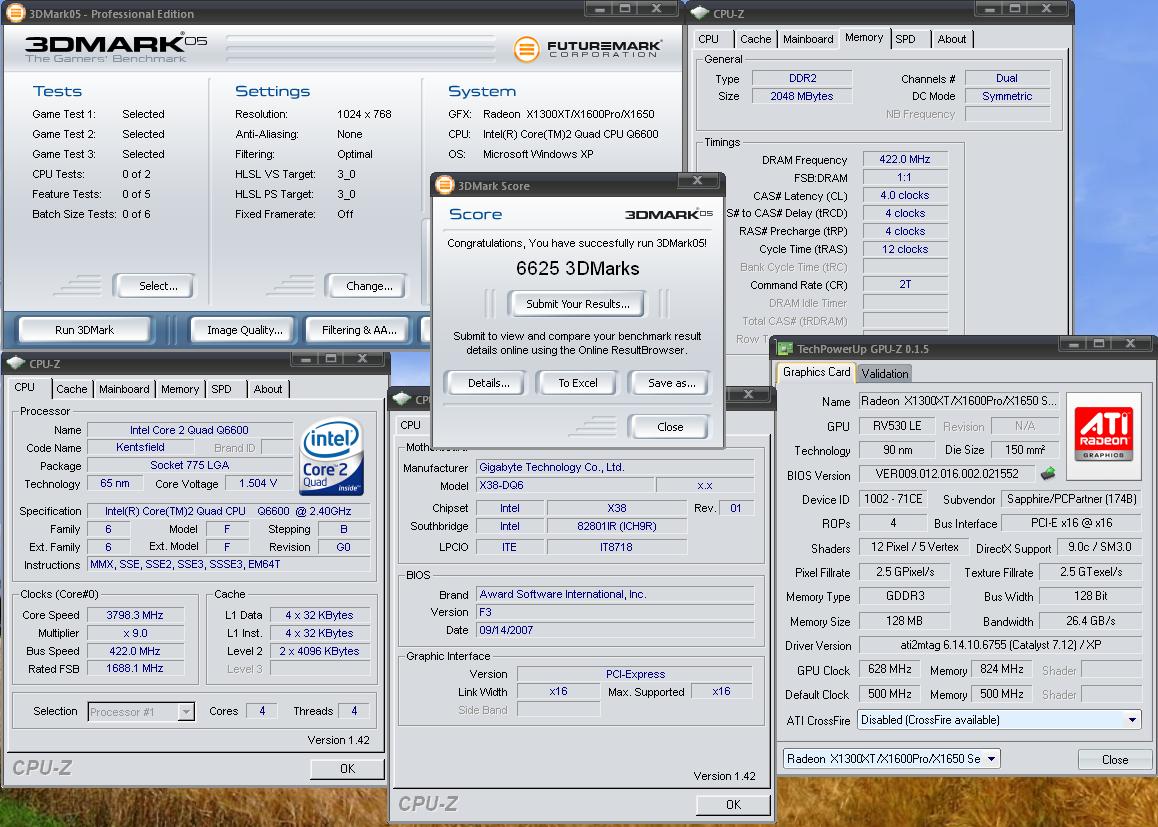Switch to the SPD tab in bottom-left CPU-Z
Image resolution: width=1158 pixels, height=827 pixels.
click(222, 389)
